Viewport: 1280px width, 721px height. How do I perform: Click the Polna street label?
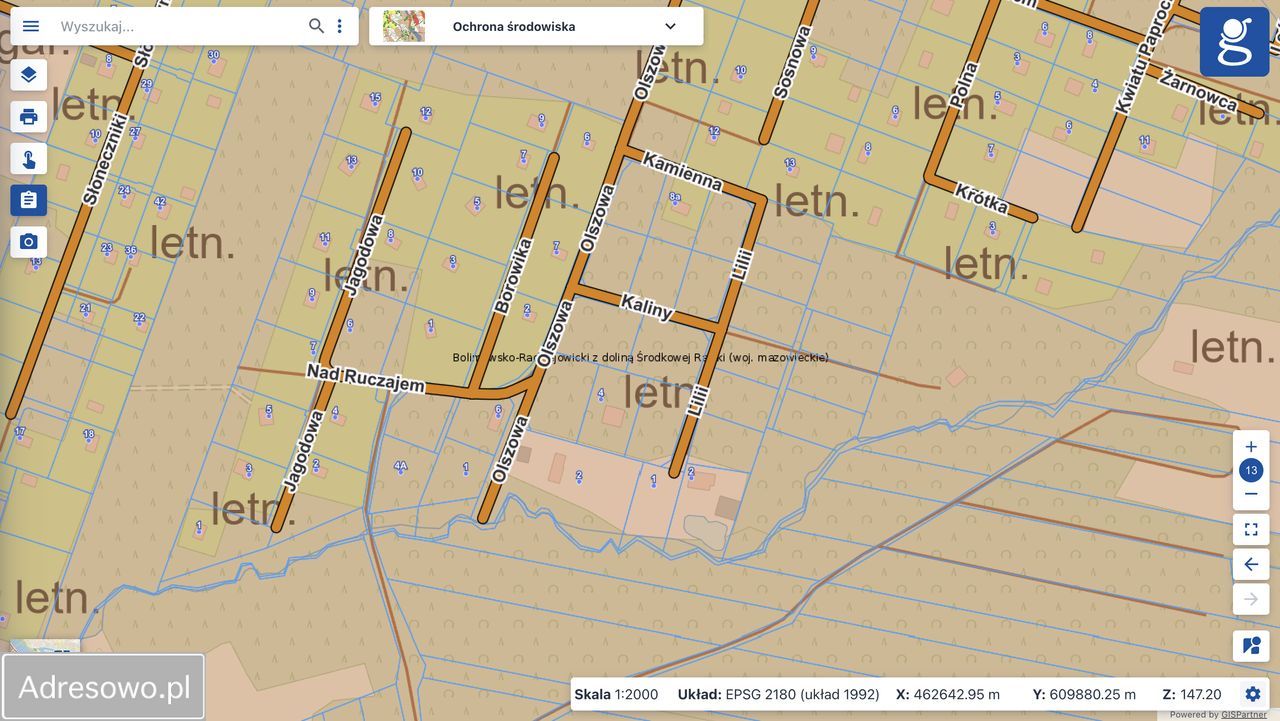tap(963, 84)
